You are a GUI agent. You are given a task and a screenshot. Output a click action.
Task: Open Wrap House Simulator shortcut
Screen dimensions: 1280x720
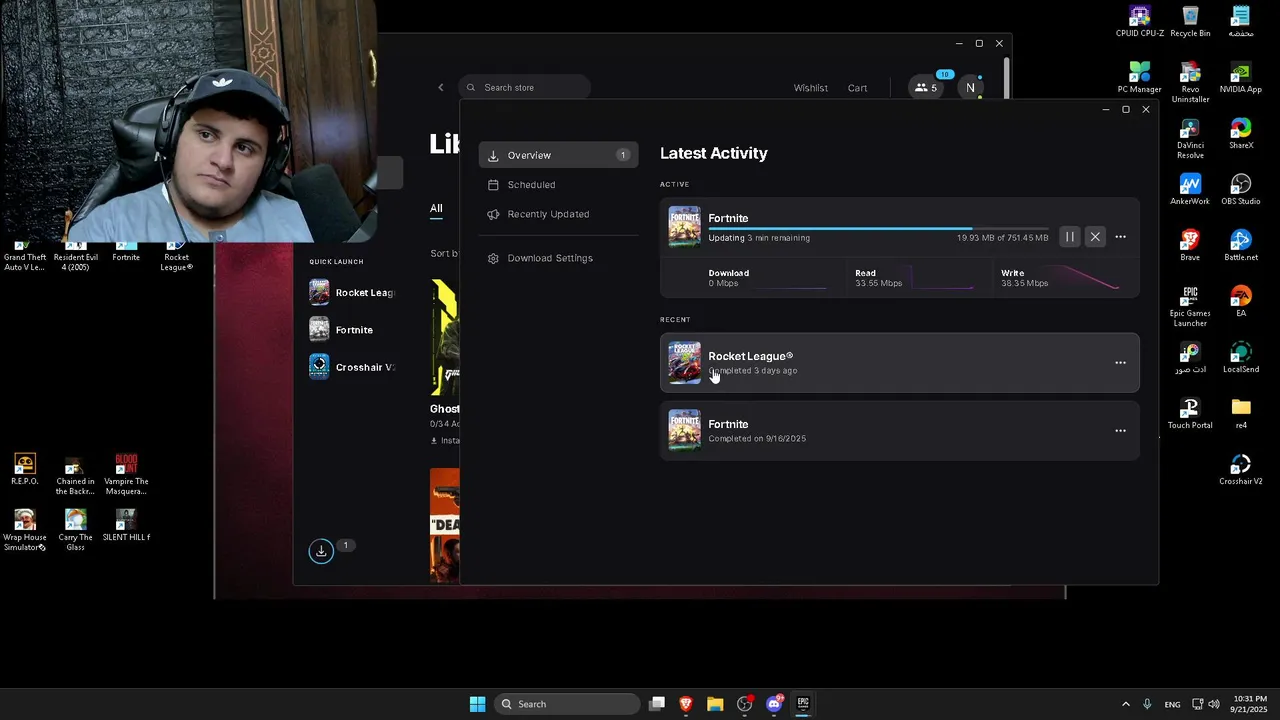25,530
